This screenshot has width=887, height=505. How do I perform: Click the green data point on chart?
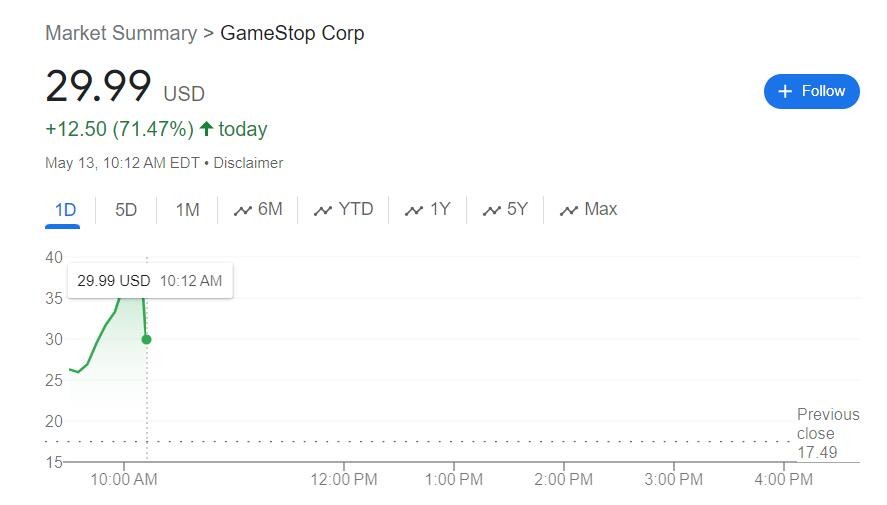tap(147, 339)
